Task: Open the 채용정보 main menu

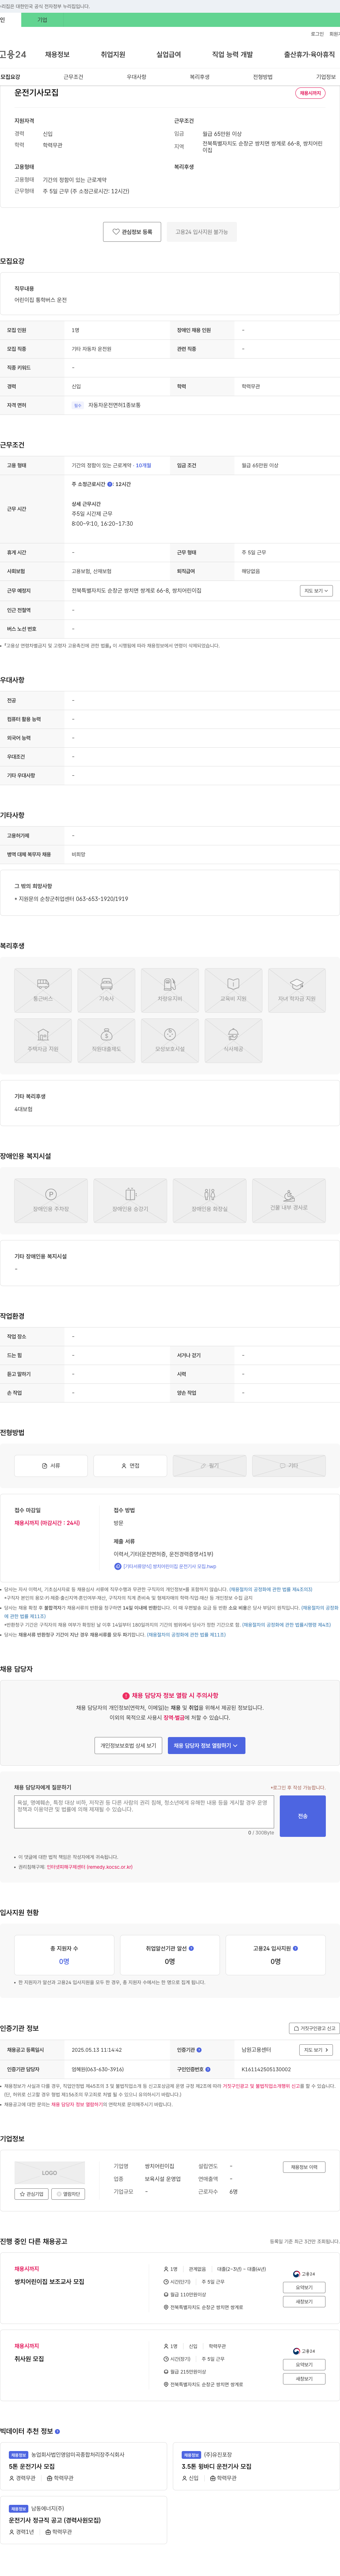Action: tap(57, 54)
